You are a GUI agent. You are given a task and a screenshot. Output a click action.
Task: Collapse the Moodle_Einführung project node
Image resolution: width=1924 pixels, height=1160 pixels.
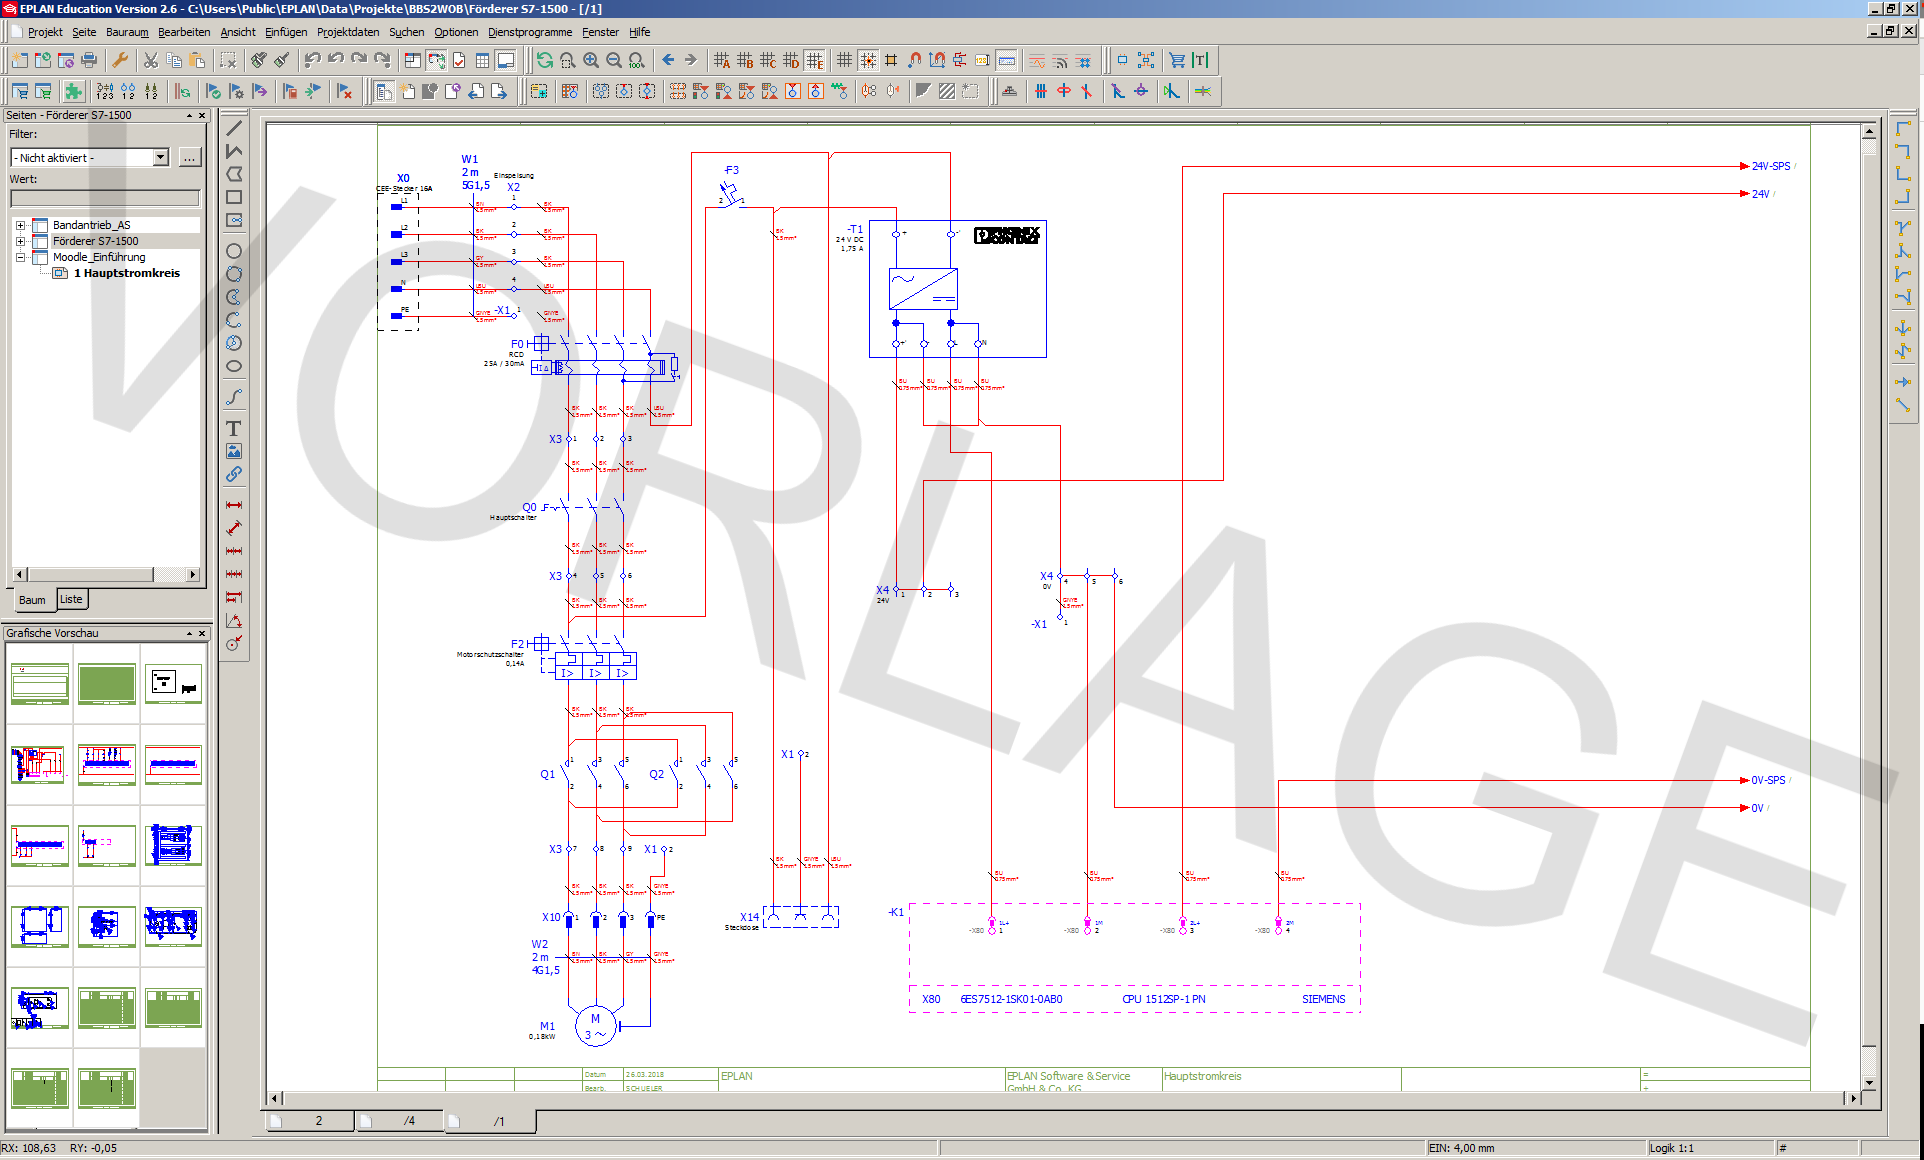(20, 257)
